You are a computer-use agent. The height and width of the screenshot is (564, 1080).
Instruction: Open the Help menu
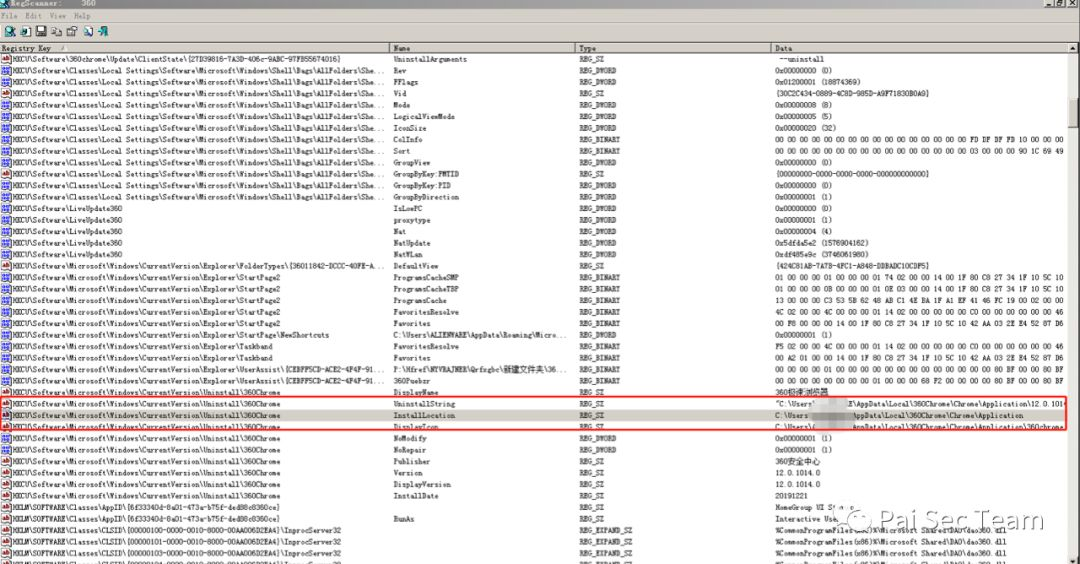coord(82,15)
